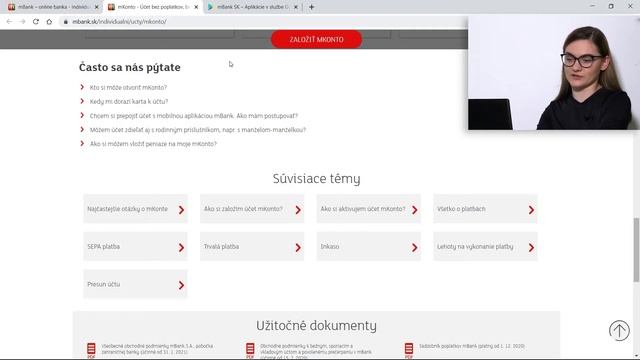Viewport: 640px width, 360px height.
Task: Click the padlock icon in the address bar
Action: click(x=66, y=22)
